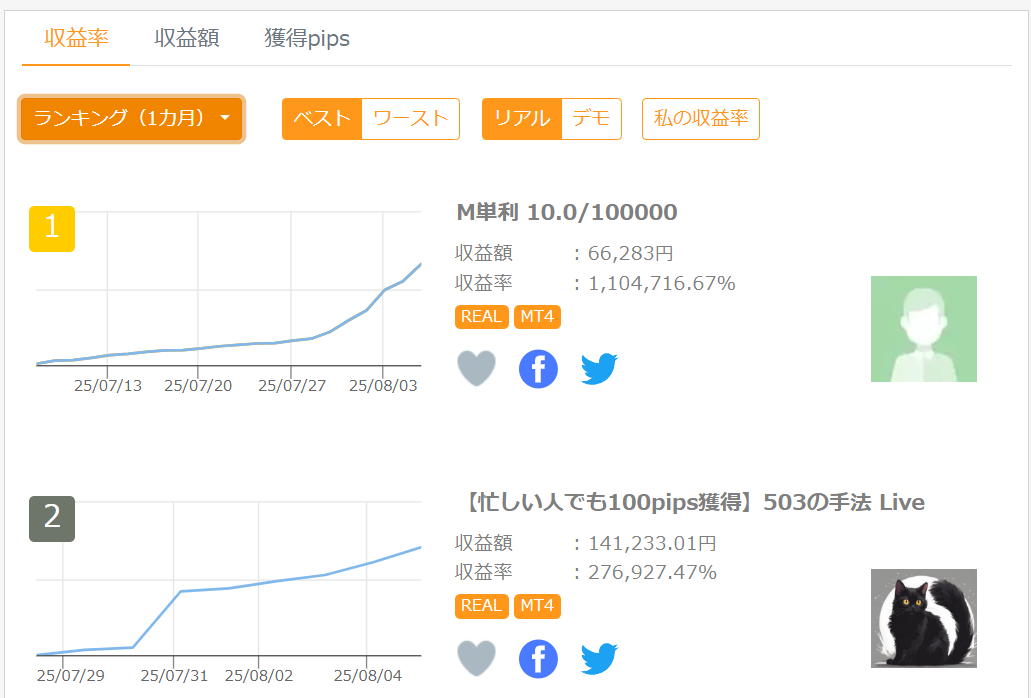The height and width of the screenshot is (698, 1031).
Task: Open 【忙しい人でも100pips獲得】503の手法 Live link
Action: coord(690,502)
